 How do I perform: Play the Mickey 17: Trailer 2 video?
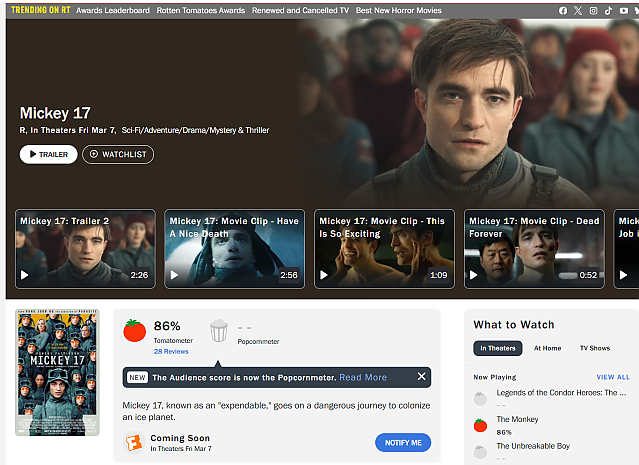point(85,248)
